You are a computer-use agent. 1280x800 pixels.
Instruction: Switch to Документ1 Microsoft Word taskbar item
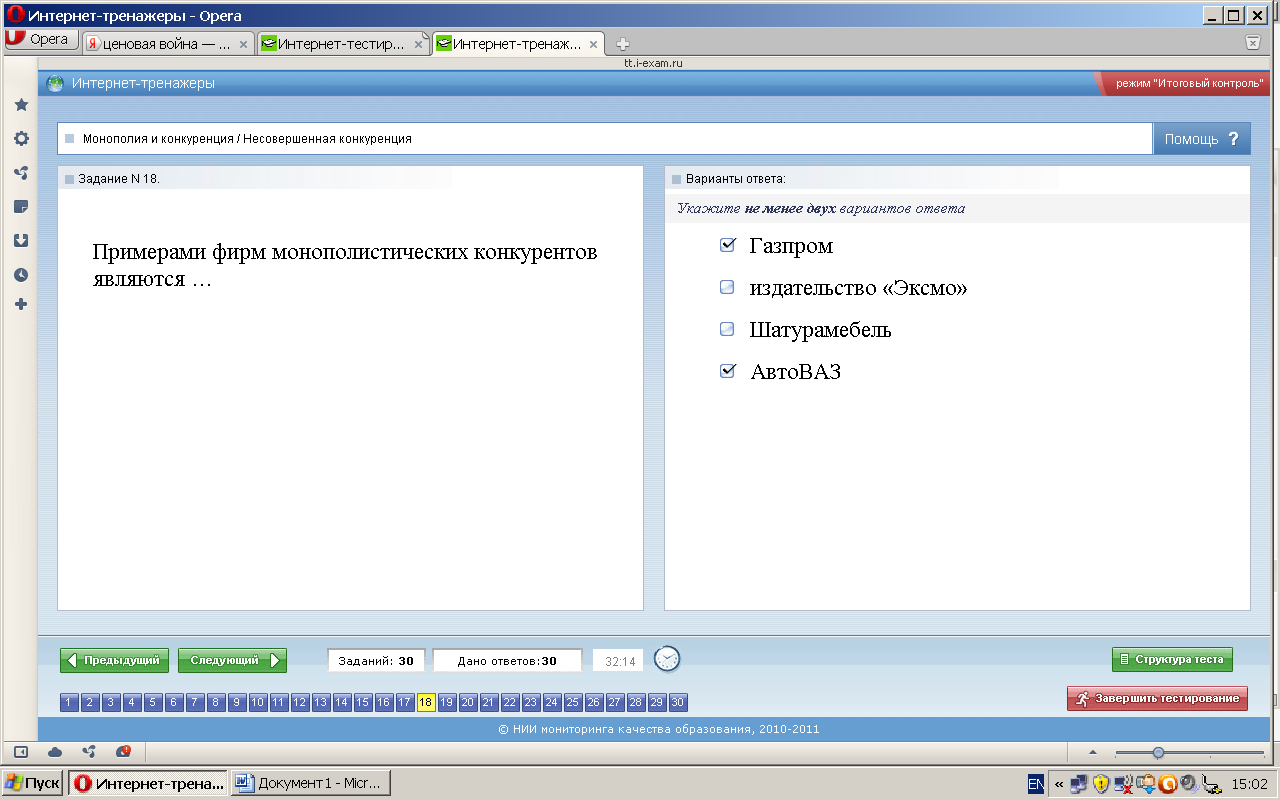pos(311,783)
